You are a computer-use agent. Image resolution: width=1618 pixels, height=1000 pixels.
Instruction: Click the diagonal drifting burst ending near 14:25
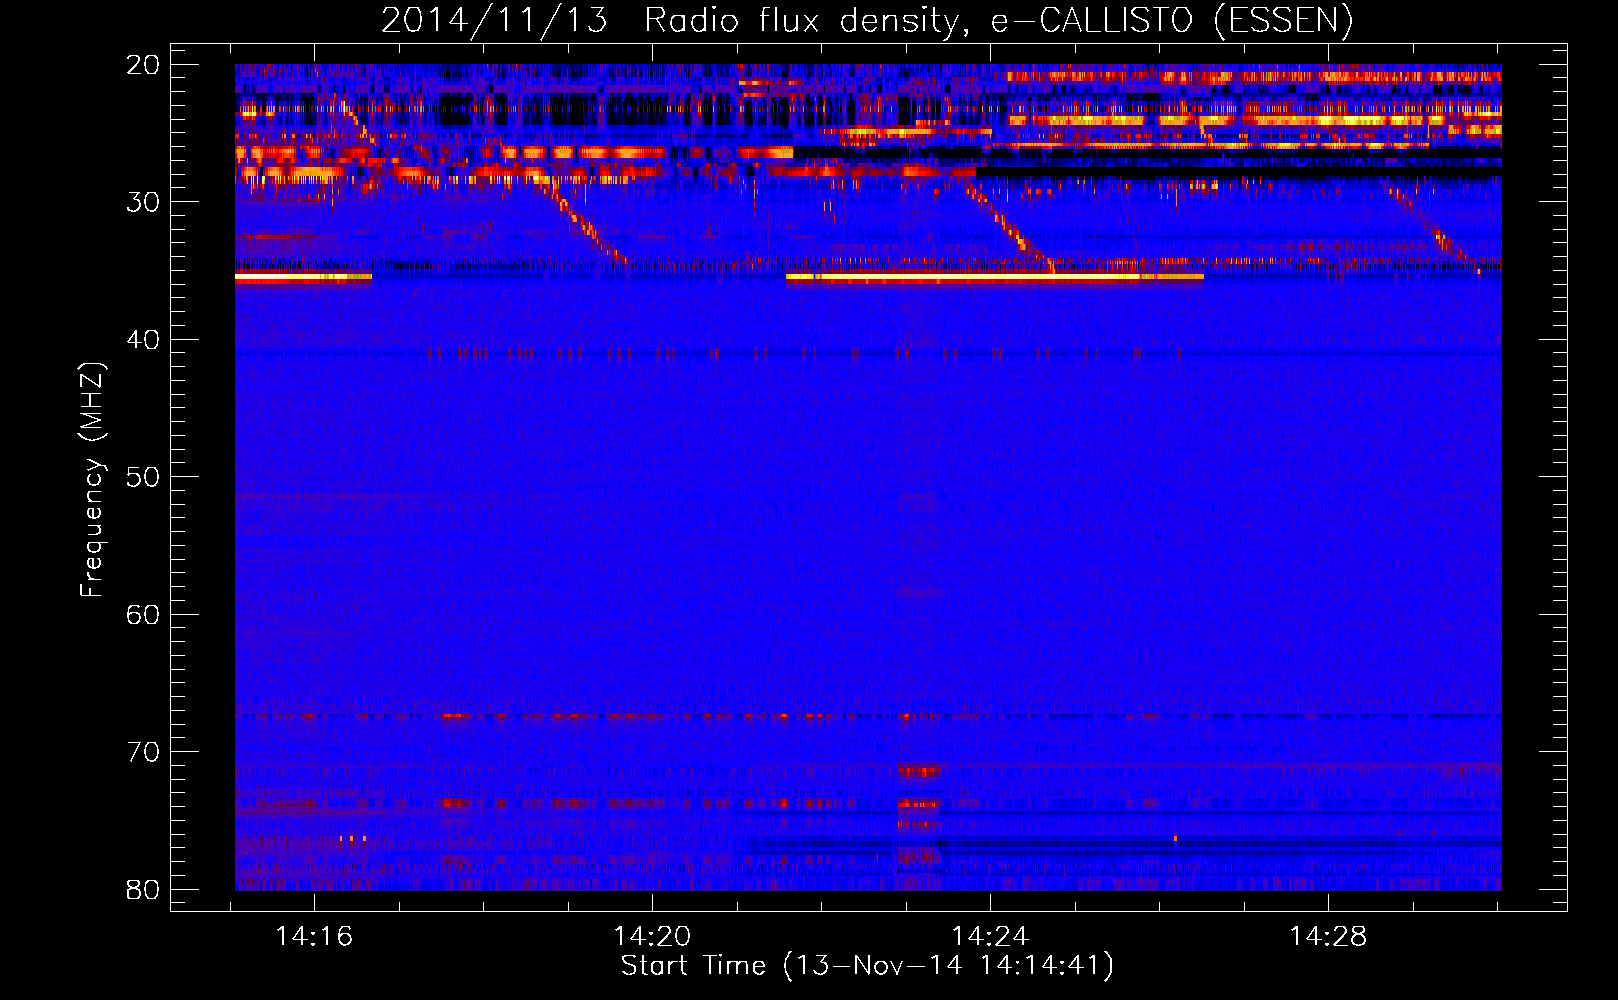pos(1010,229)
